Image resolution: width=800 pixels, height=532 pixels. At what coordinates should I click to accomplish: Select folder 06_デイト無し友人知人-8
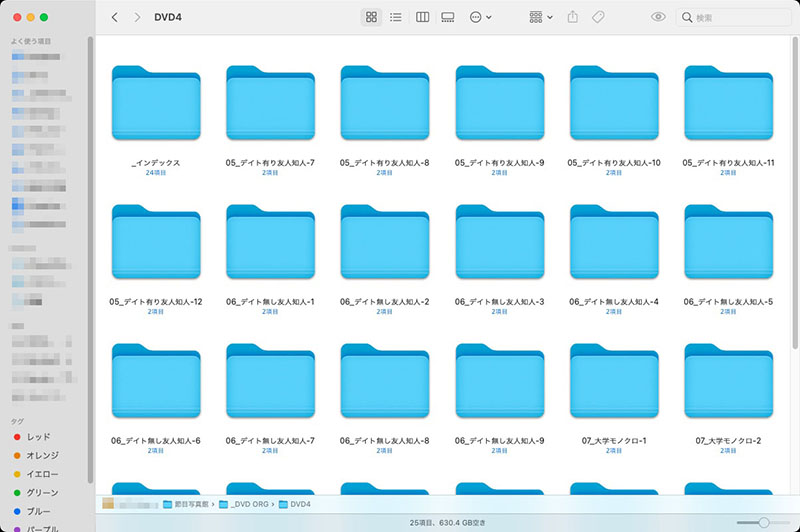(x=385, y=381)
